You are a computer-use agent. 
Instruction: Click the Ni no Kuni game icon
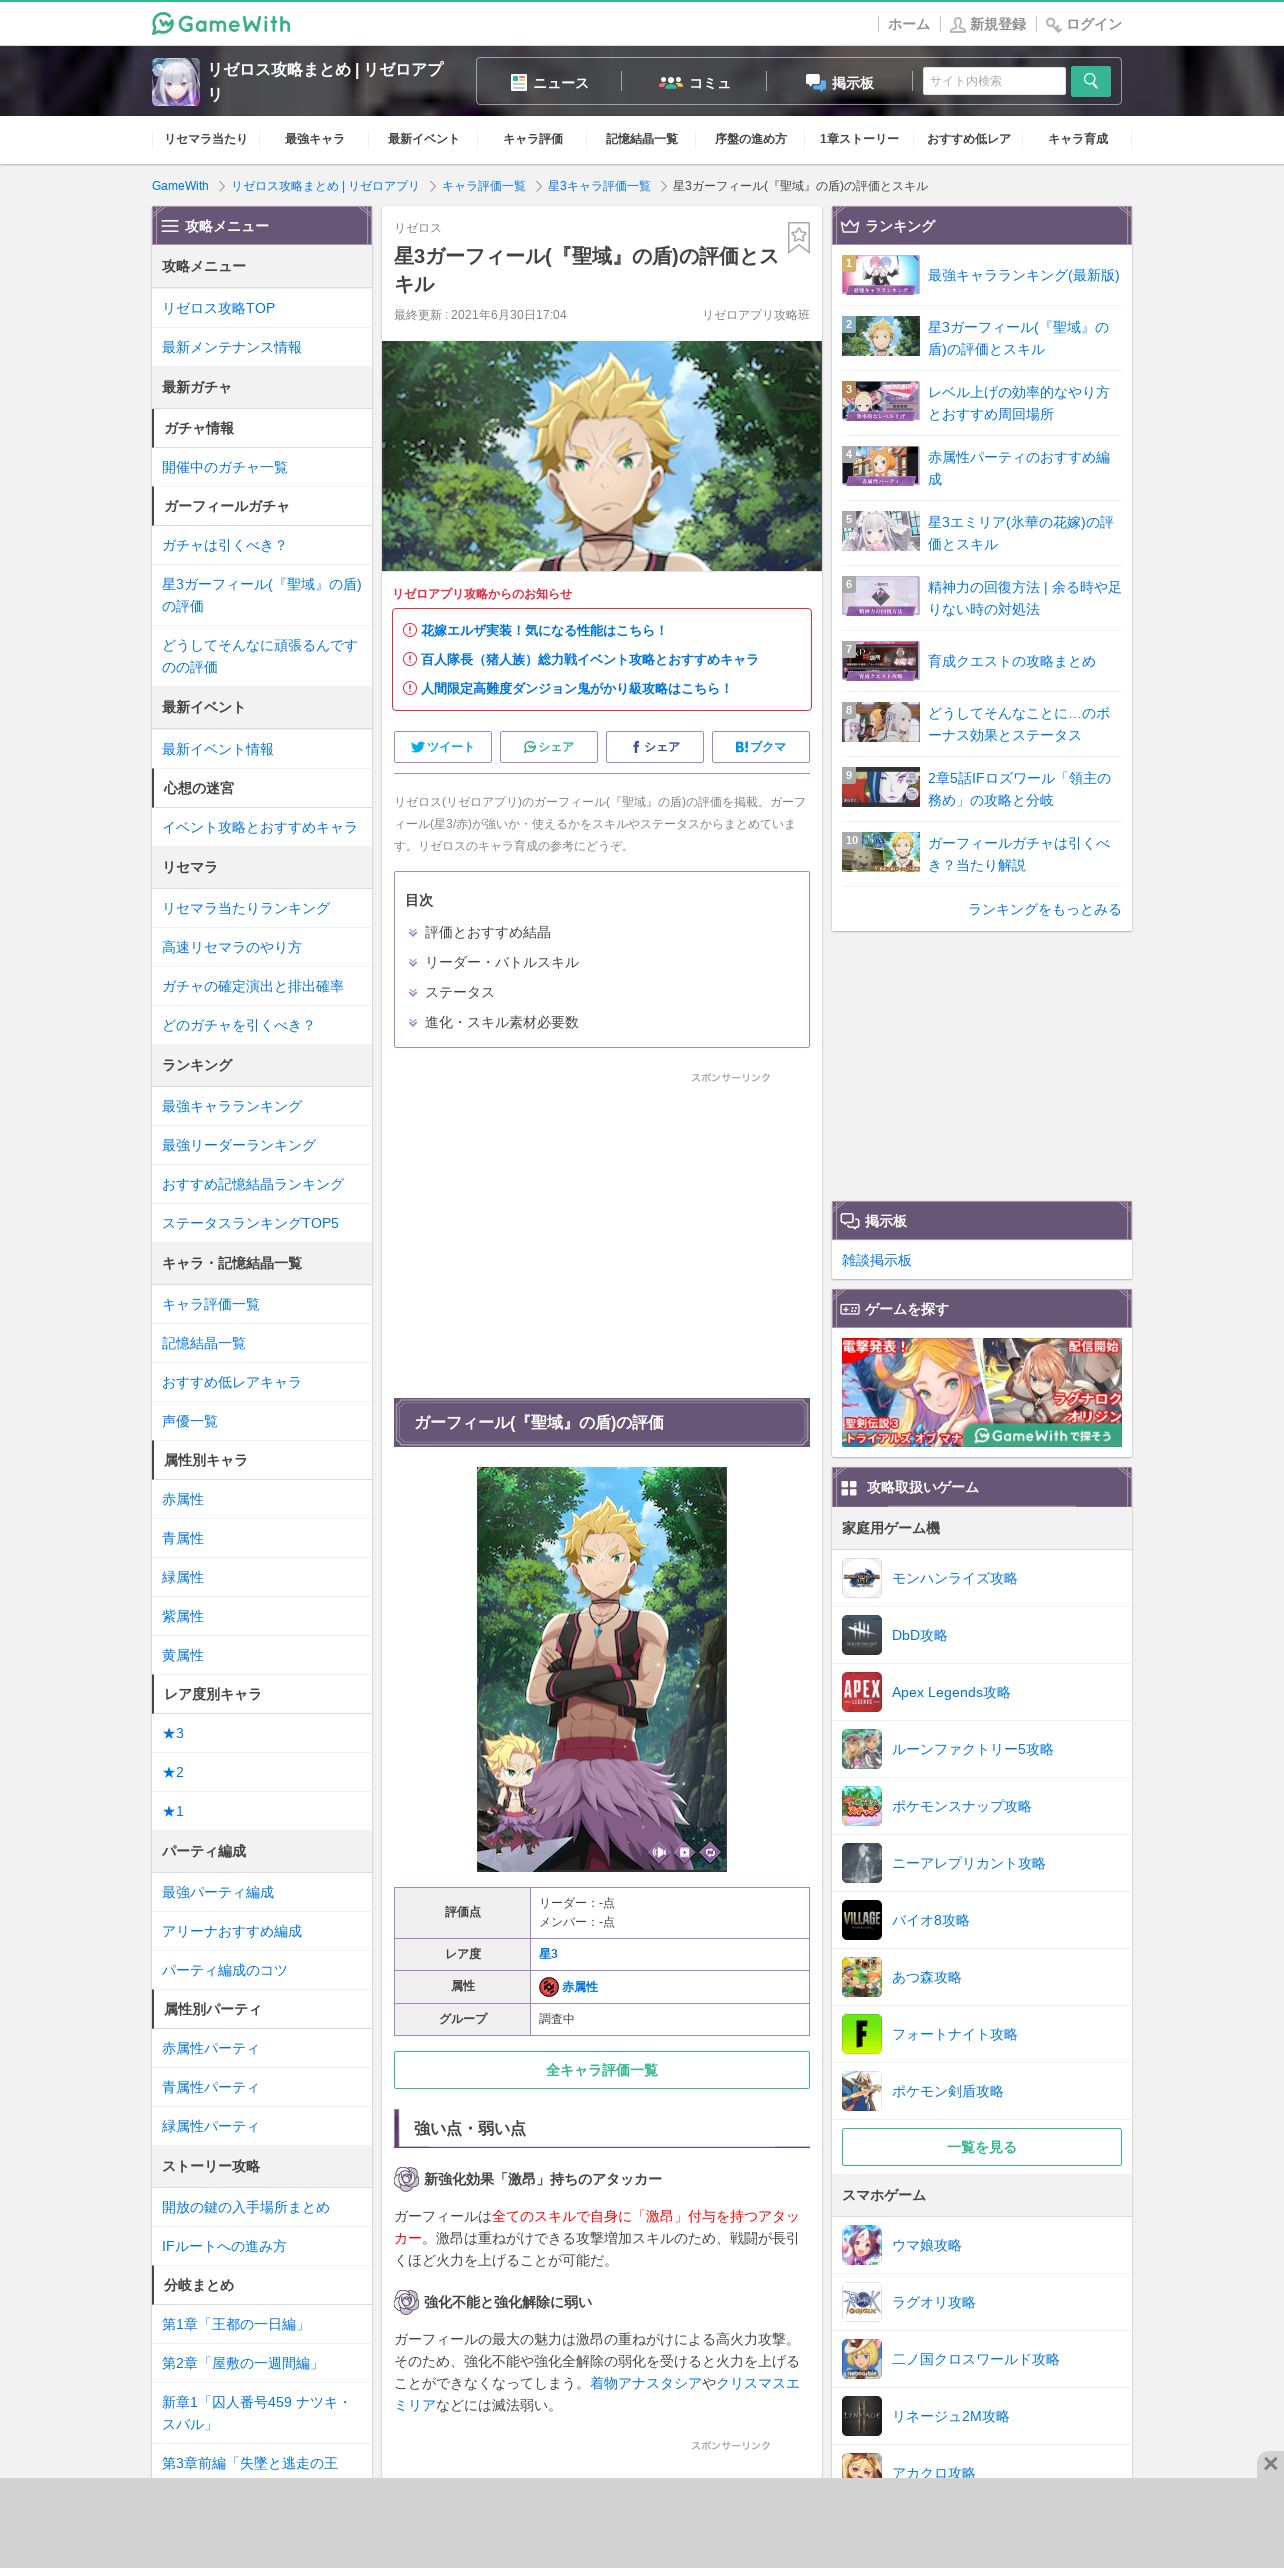861,2359
